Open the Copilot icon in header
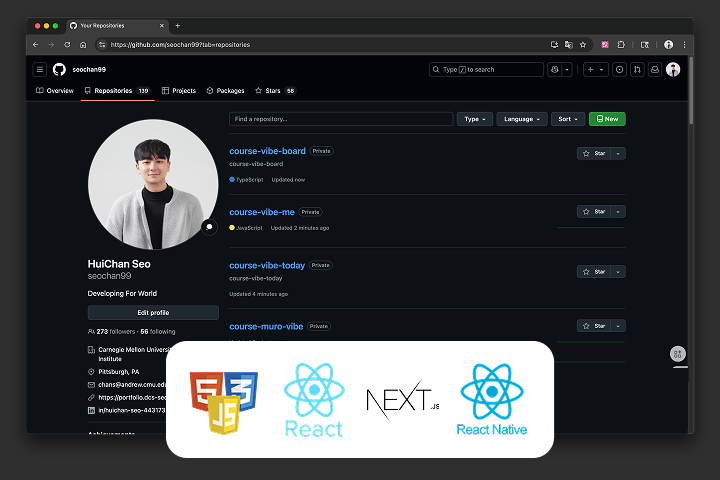The width and height of the screenshot is (720, 480). [555, 69]
